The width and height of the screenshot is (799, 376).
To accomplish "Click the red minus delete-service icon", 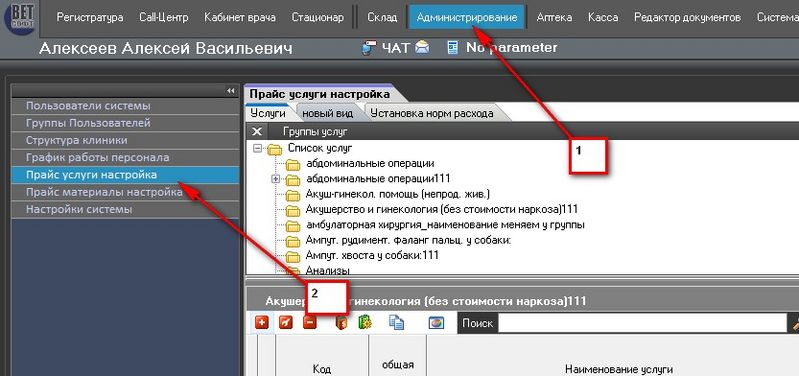I will [x=309, y=322].
